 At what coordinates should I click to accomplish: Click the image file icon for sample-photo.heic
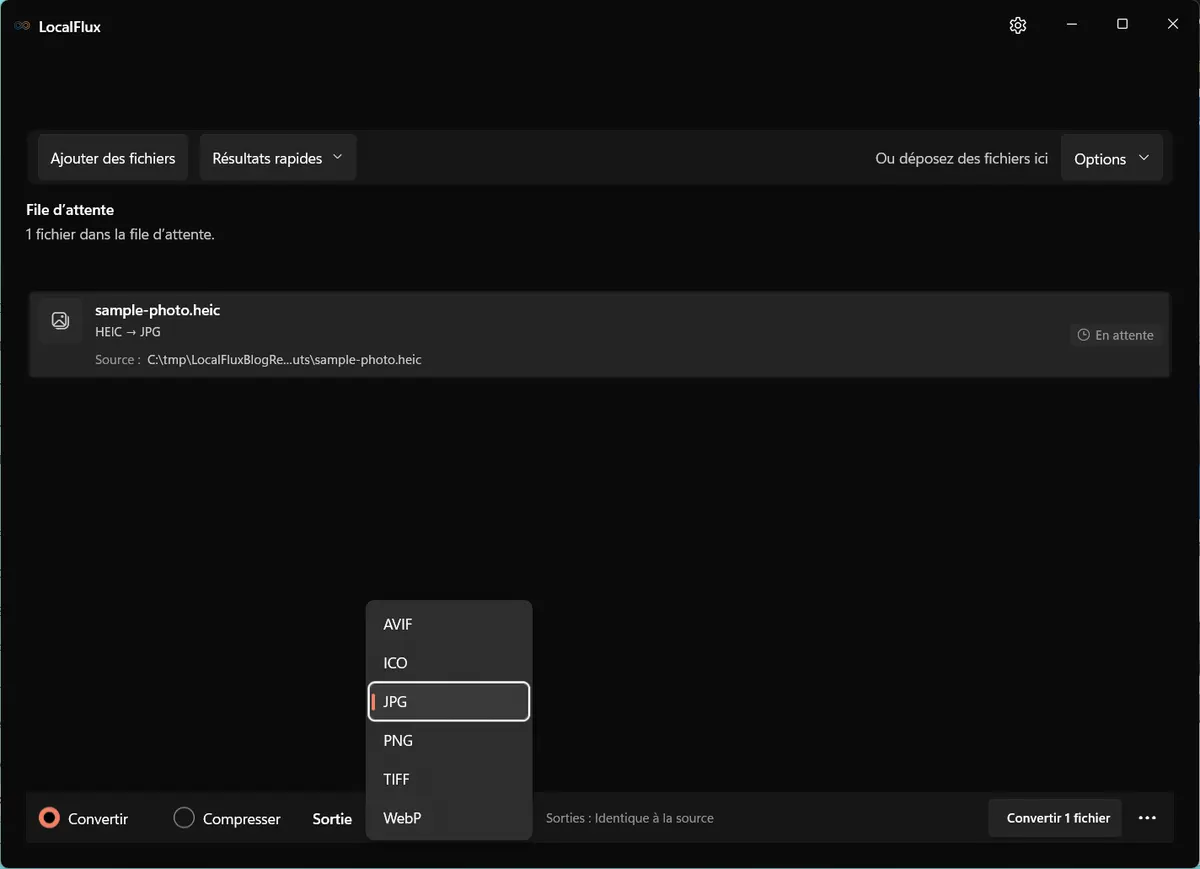pos(60,320)
